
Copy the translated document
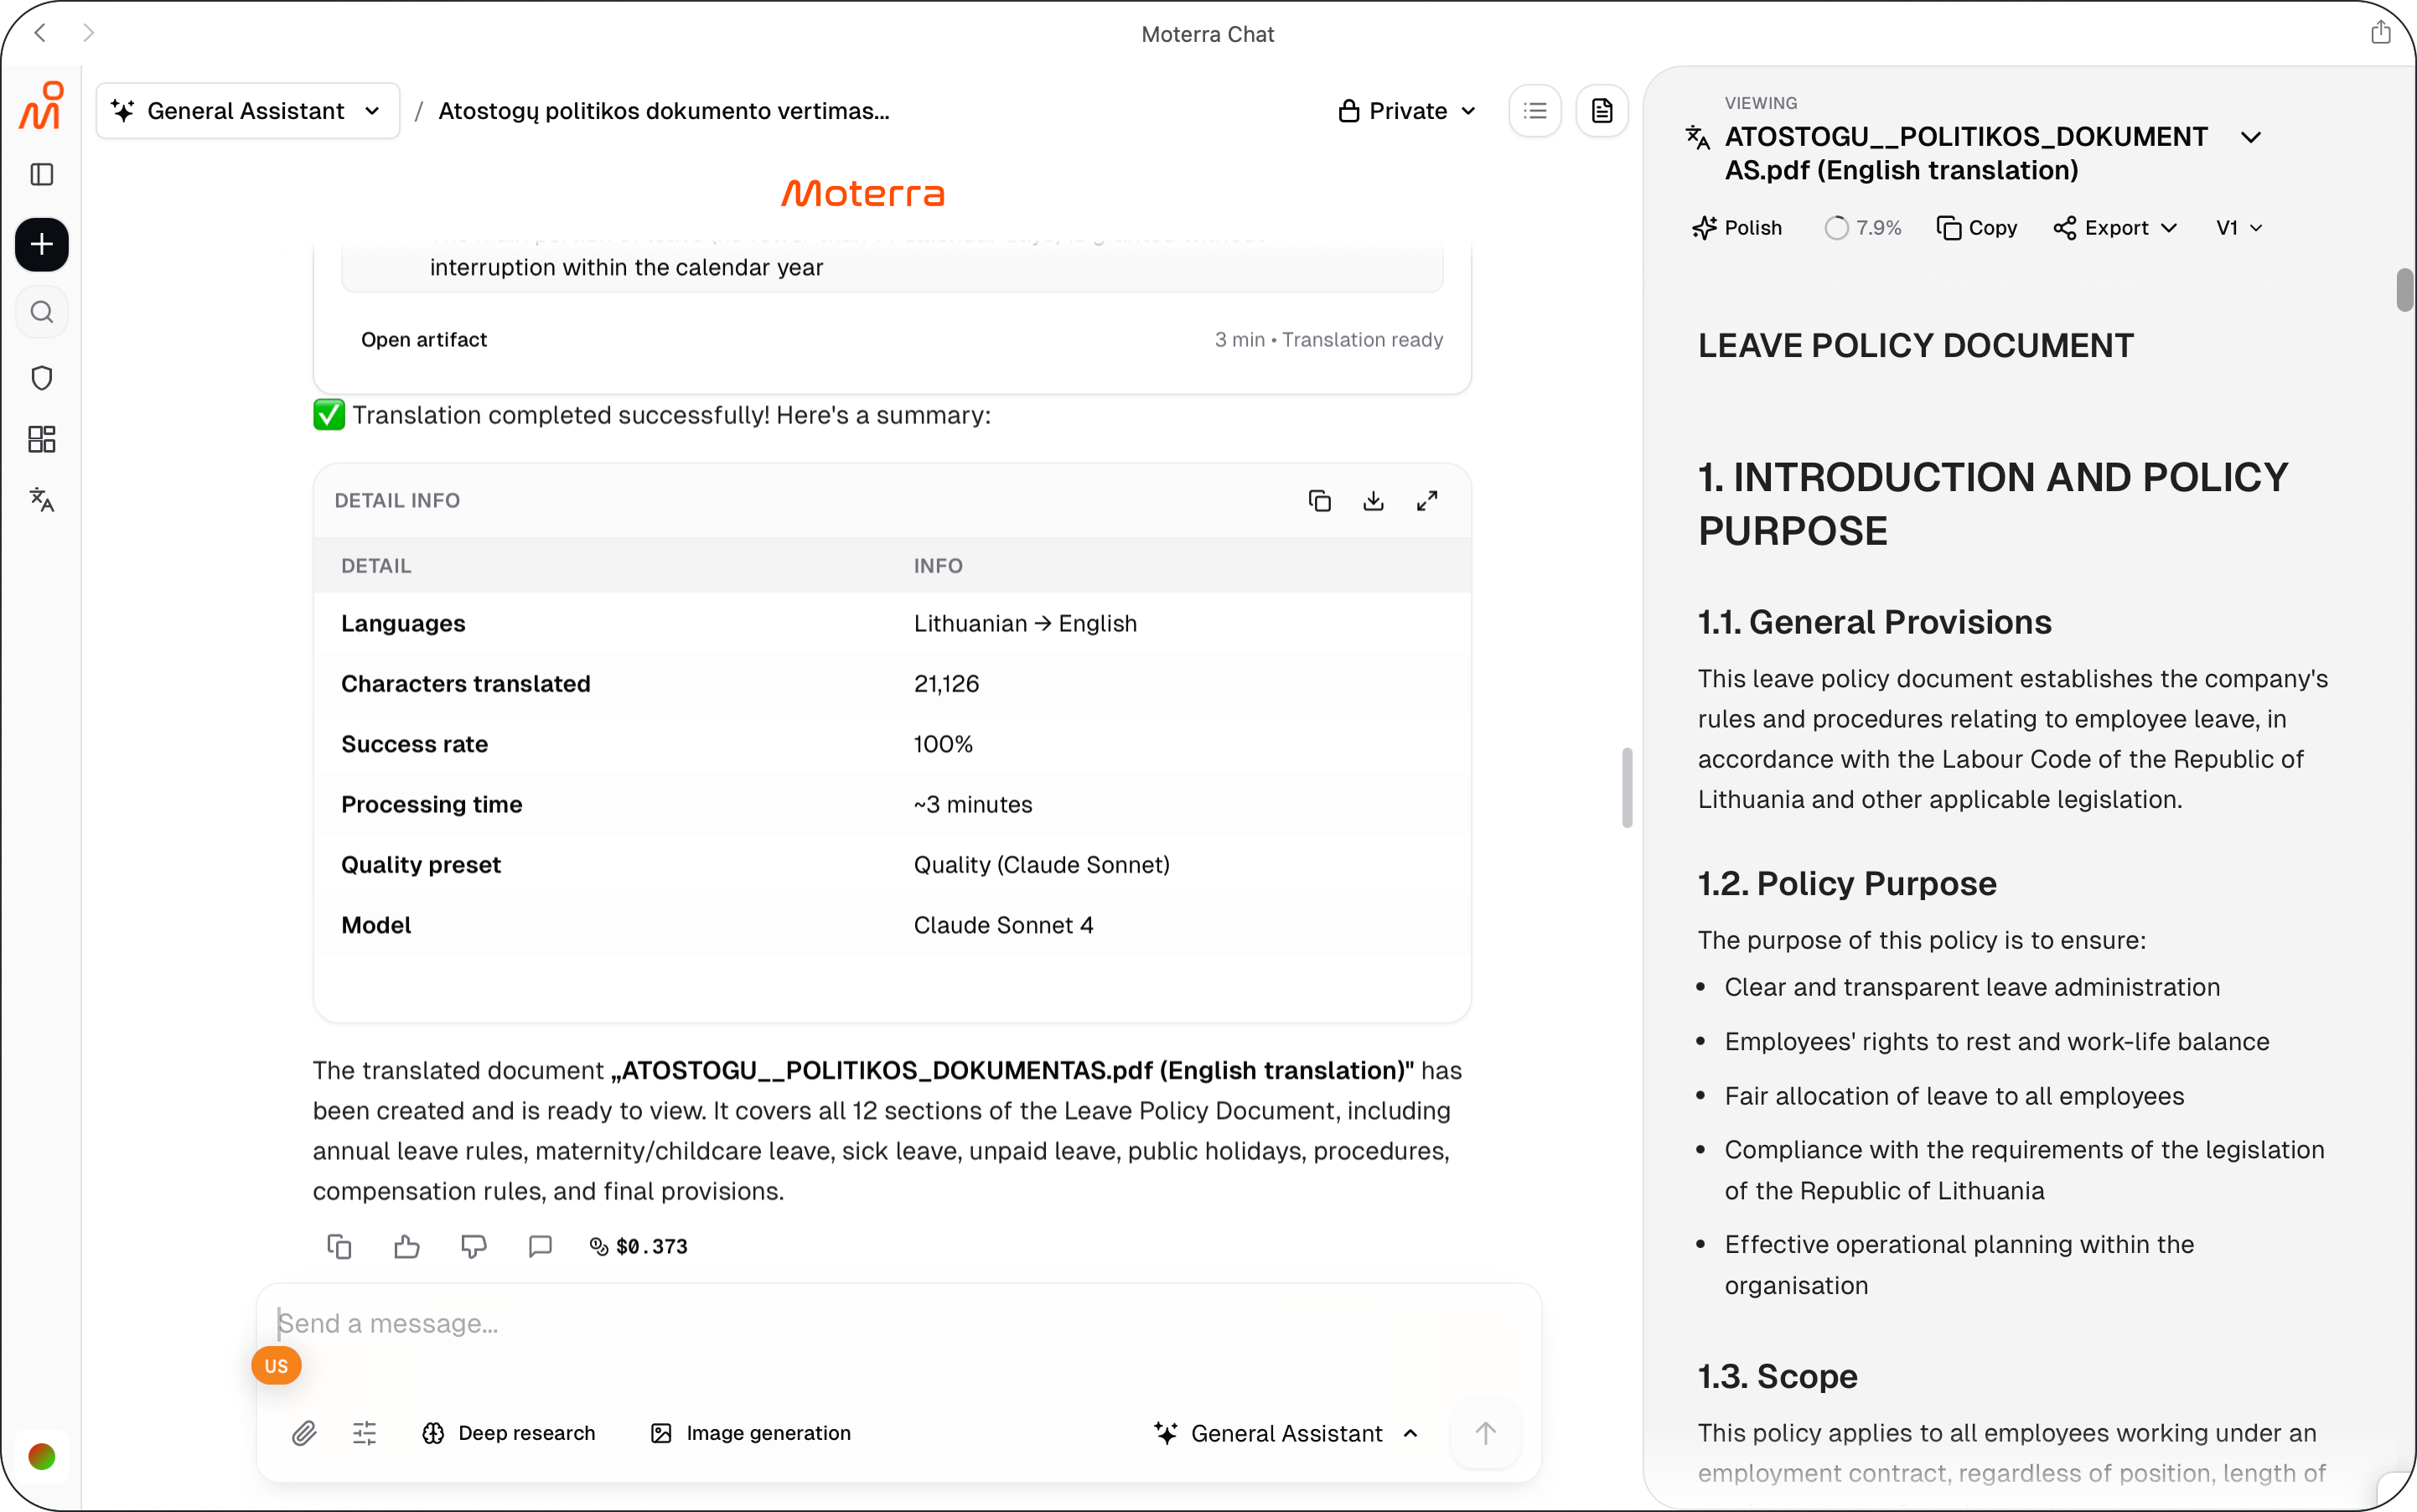pyautogui.click(x=1977, y=228)
